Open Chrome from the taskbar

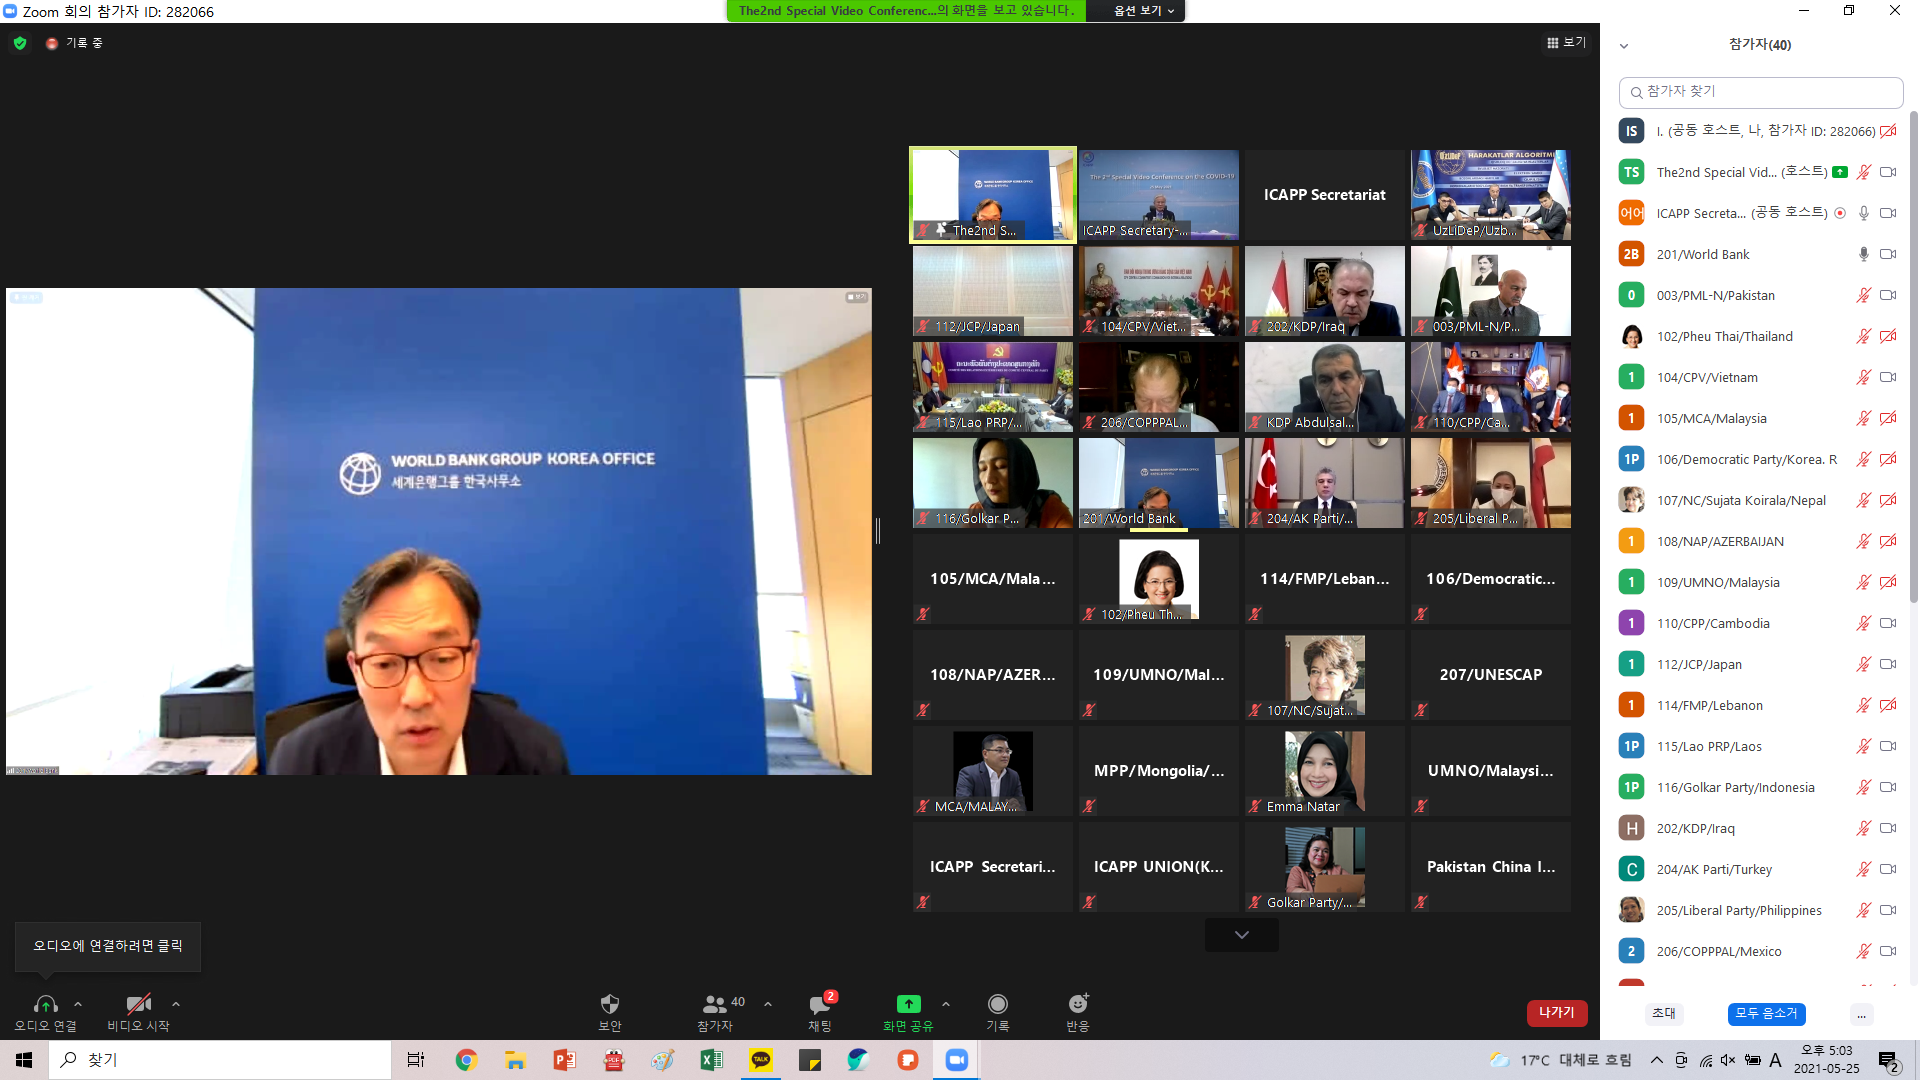point(466,1060)
